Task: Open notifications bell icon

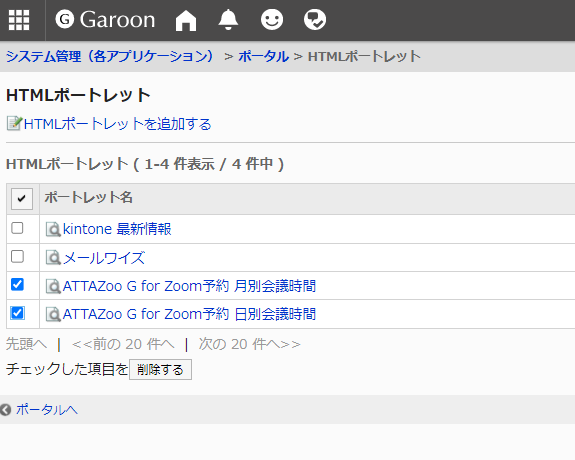Action: 228,20
